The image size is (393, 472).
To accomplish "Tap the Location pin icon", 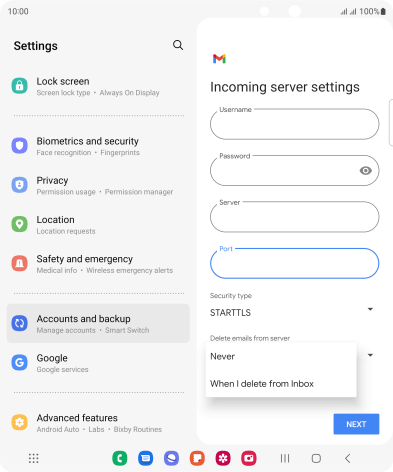I will pyautogui.click(x=20, y=224).
